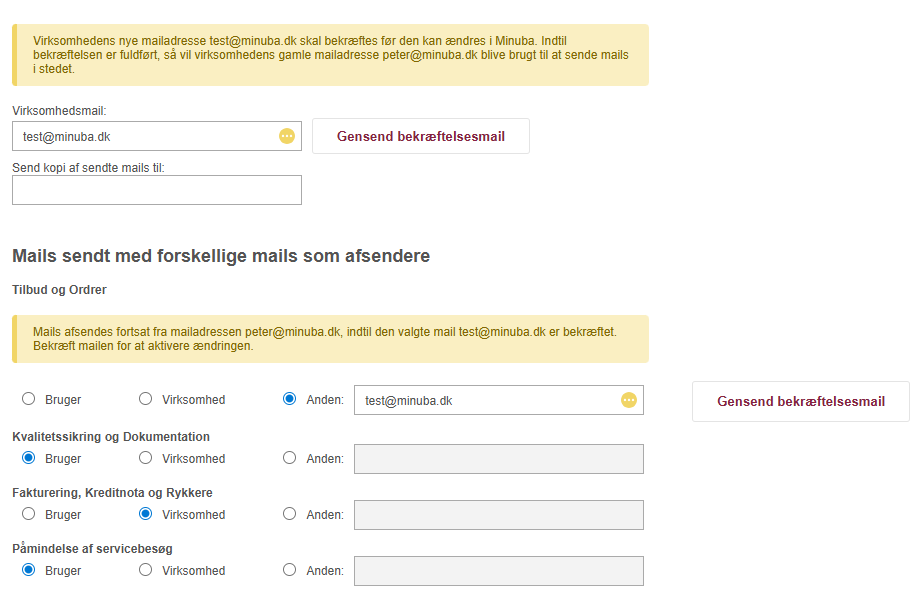919x610 pixels.
Task: Select Virksomhed for Fakturering, Kreditnota og Rykkere
Action: click(x=145, y=514)
